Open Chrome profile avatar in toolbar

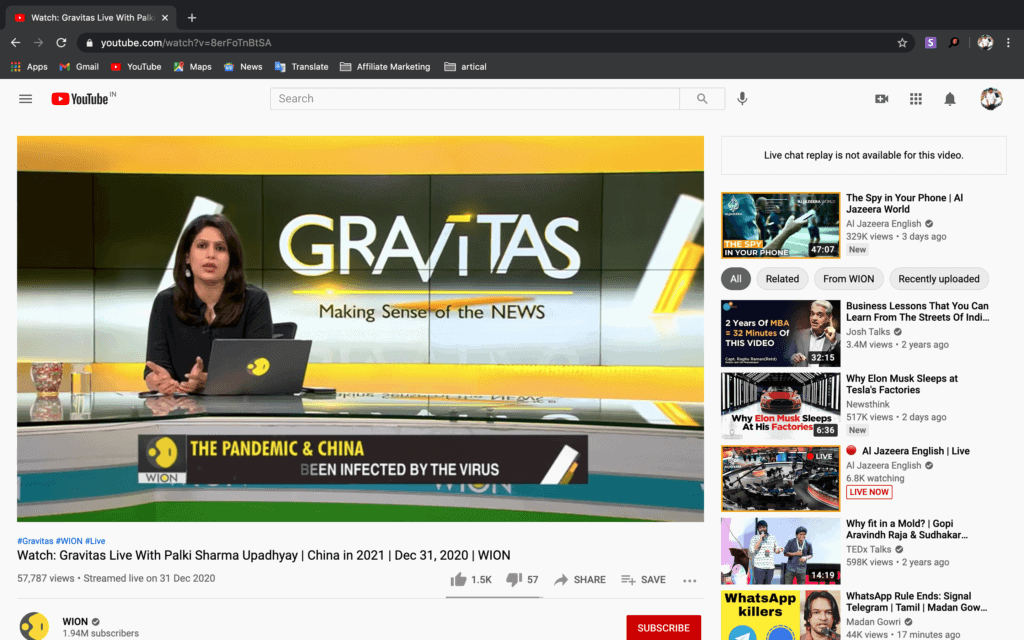985,42
